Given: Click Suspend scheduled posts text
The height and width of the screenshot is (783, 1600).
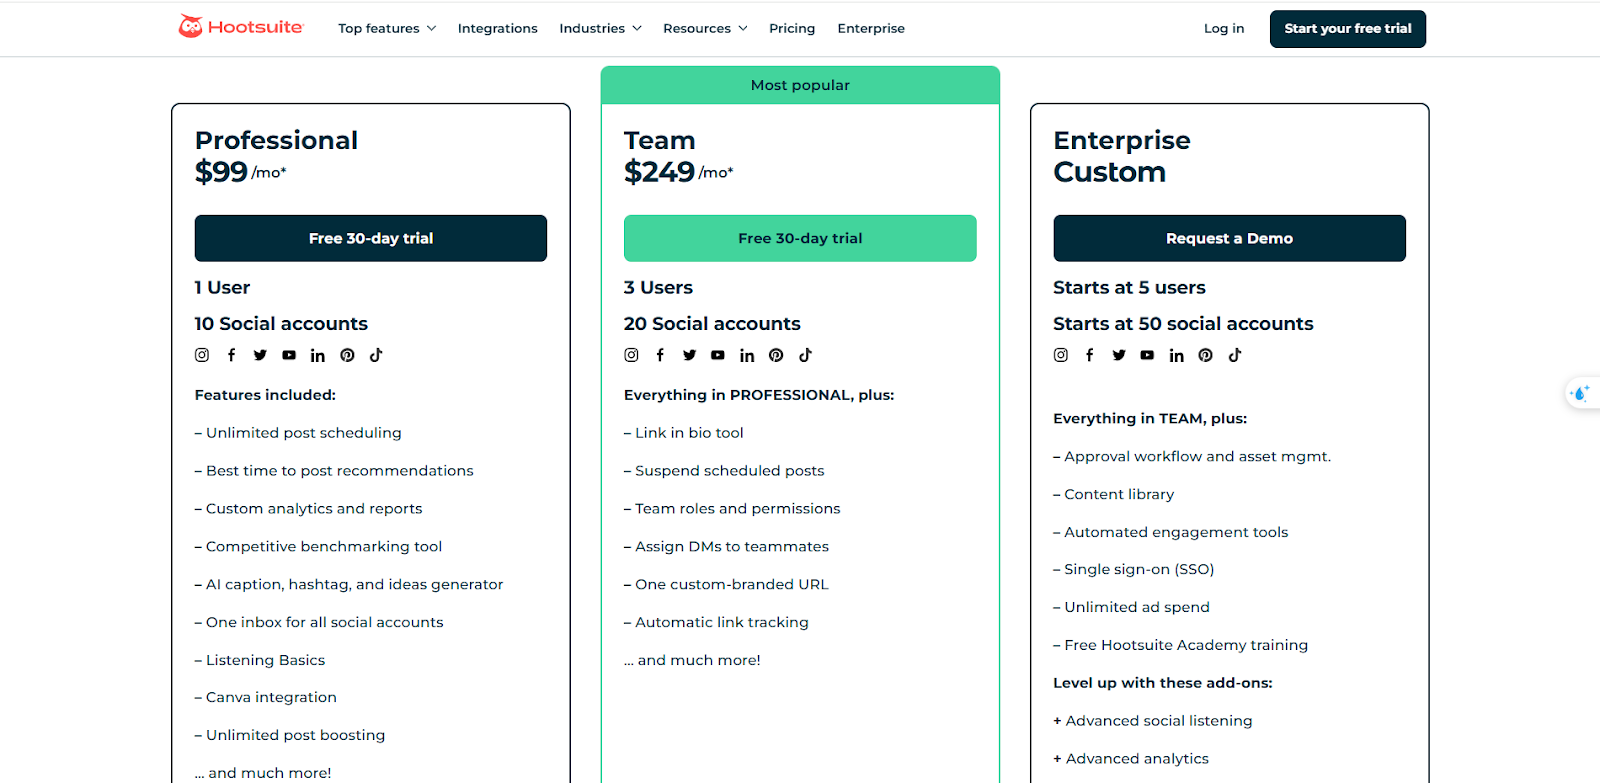Looking at the screenshot, I should point(730,471).
